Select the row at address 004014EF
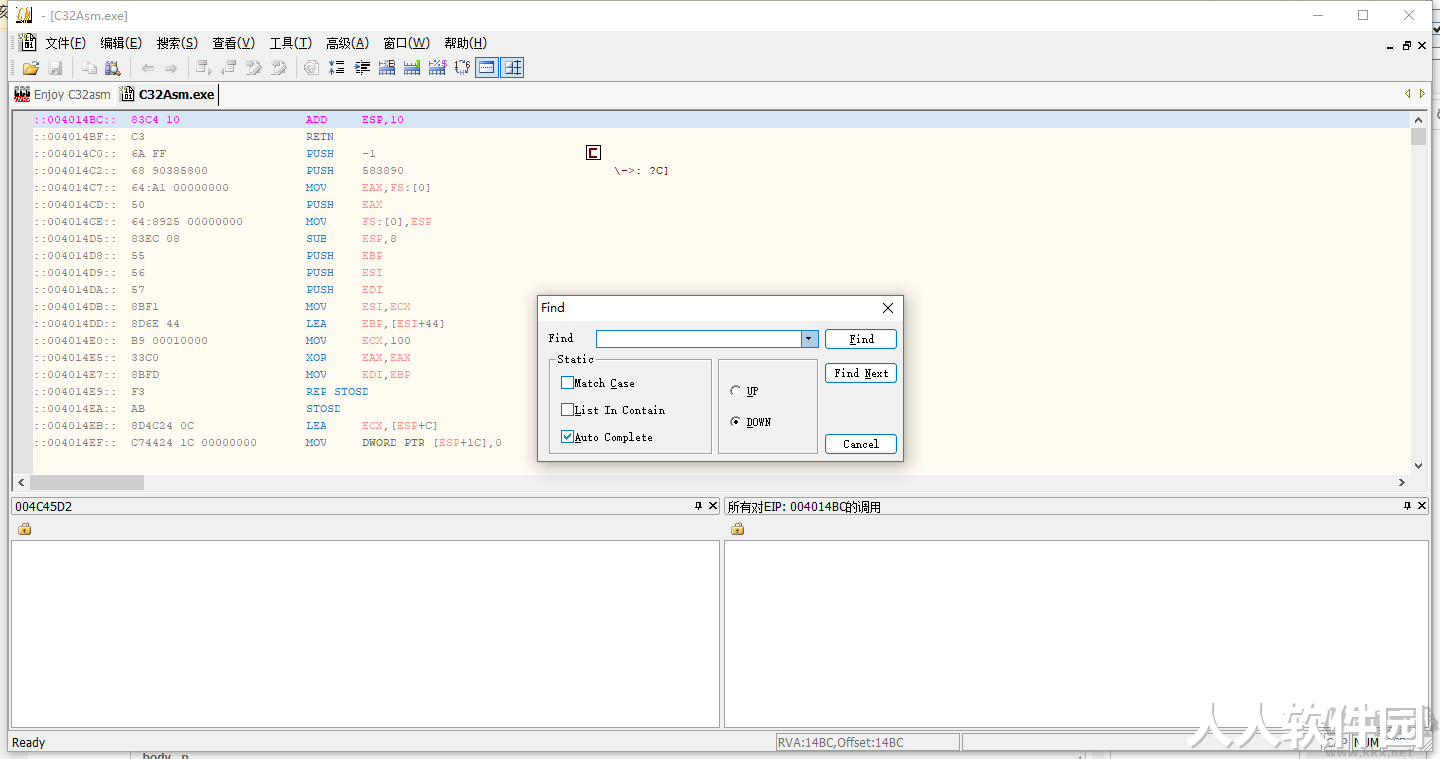1440x759 pixels. pos(721,442)
